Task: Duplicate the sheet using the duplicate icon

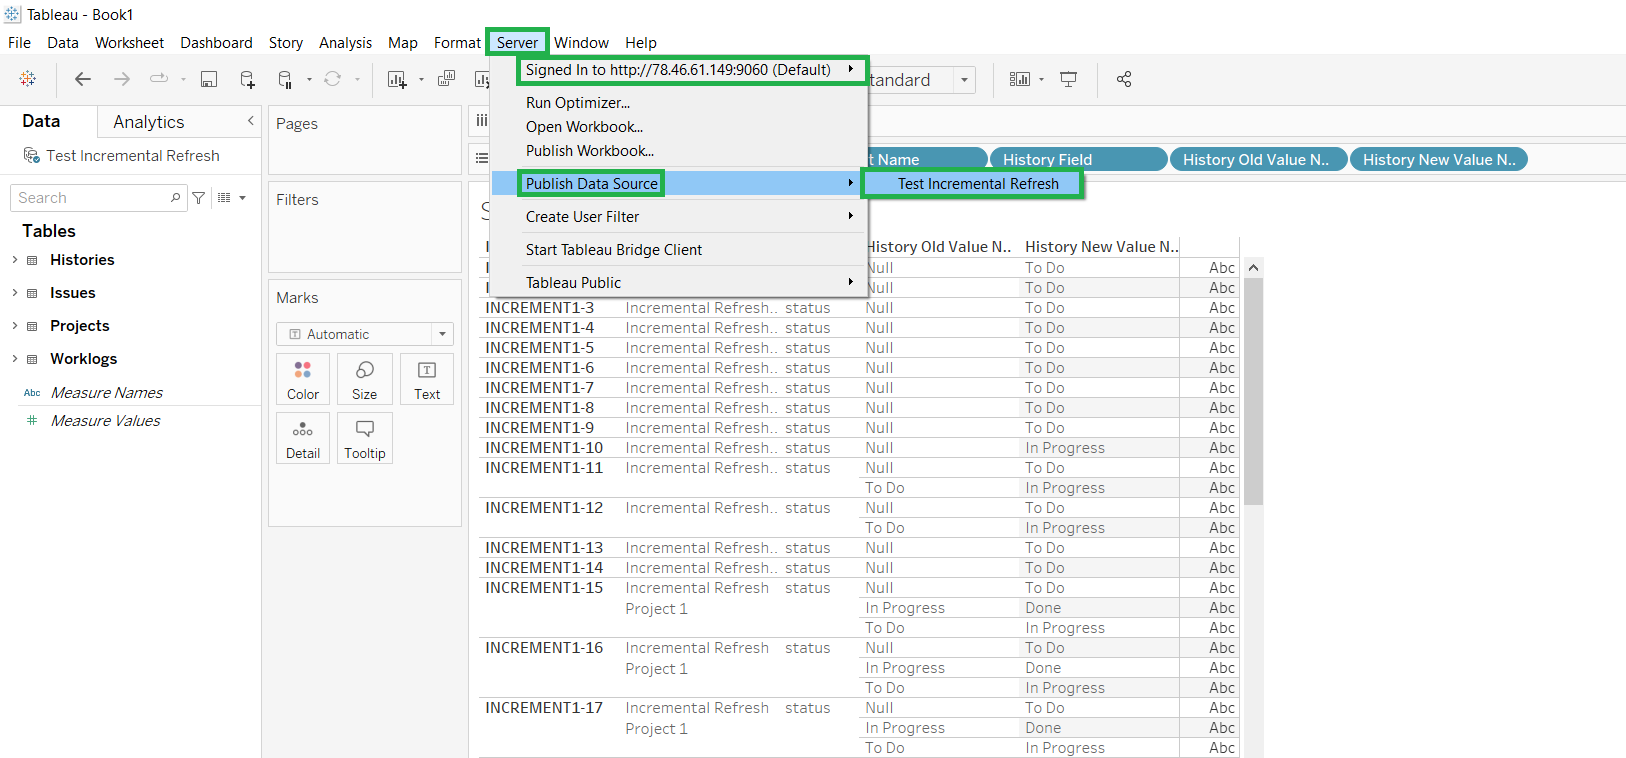Action: [447, 79]
